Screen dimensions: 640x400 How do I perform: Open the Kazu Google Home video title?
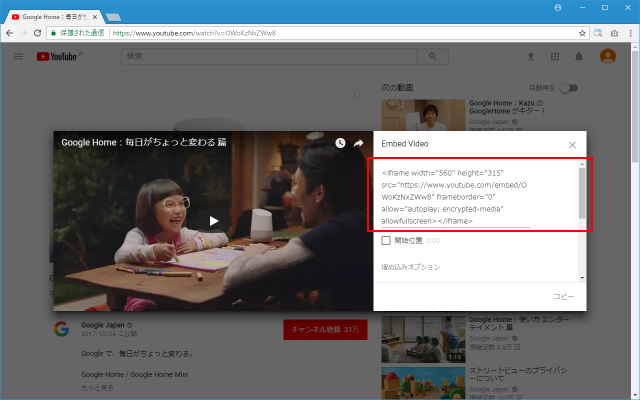pos(507,107)
